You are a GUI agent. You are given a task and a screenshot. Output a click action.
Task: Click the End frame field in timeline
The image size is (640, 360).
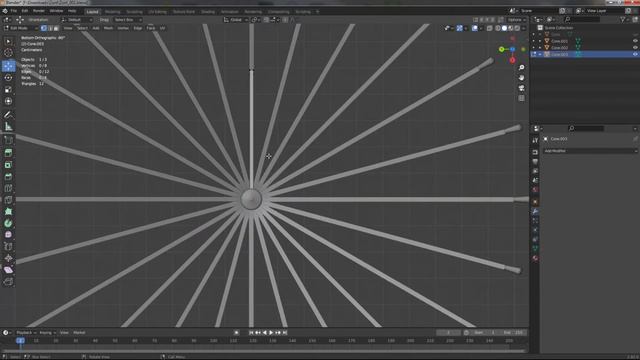pyautogui.click(x=513, y=333)
